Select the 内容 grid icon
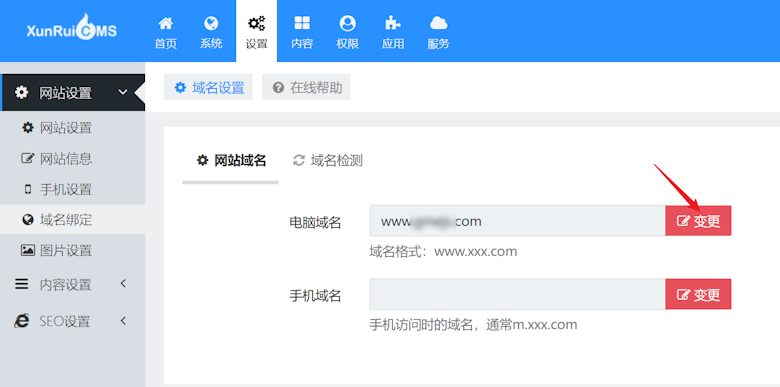 pos(302,23)
